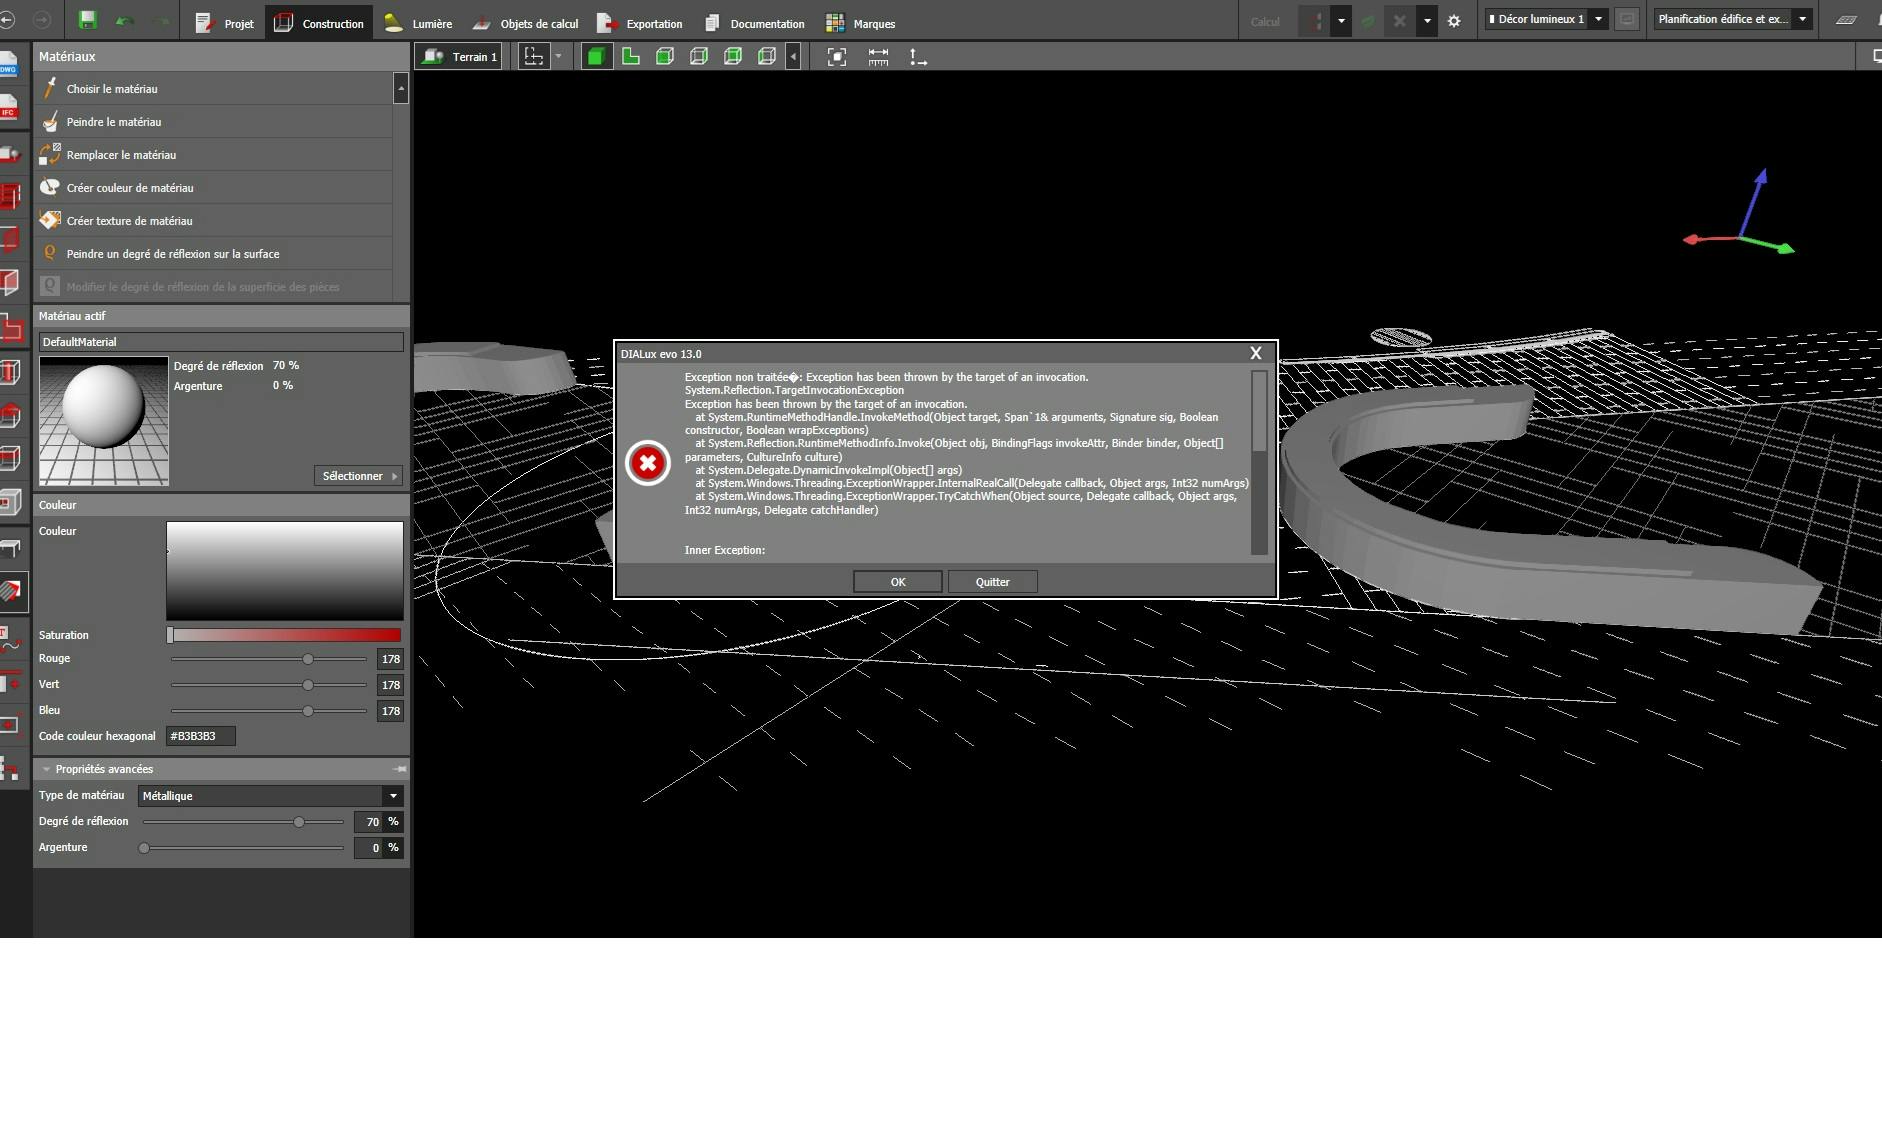
Task: Click Peindre un degré de réflexion sur la surface
Action: tap(213, 254)
